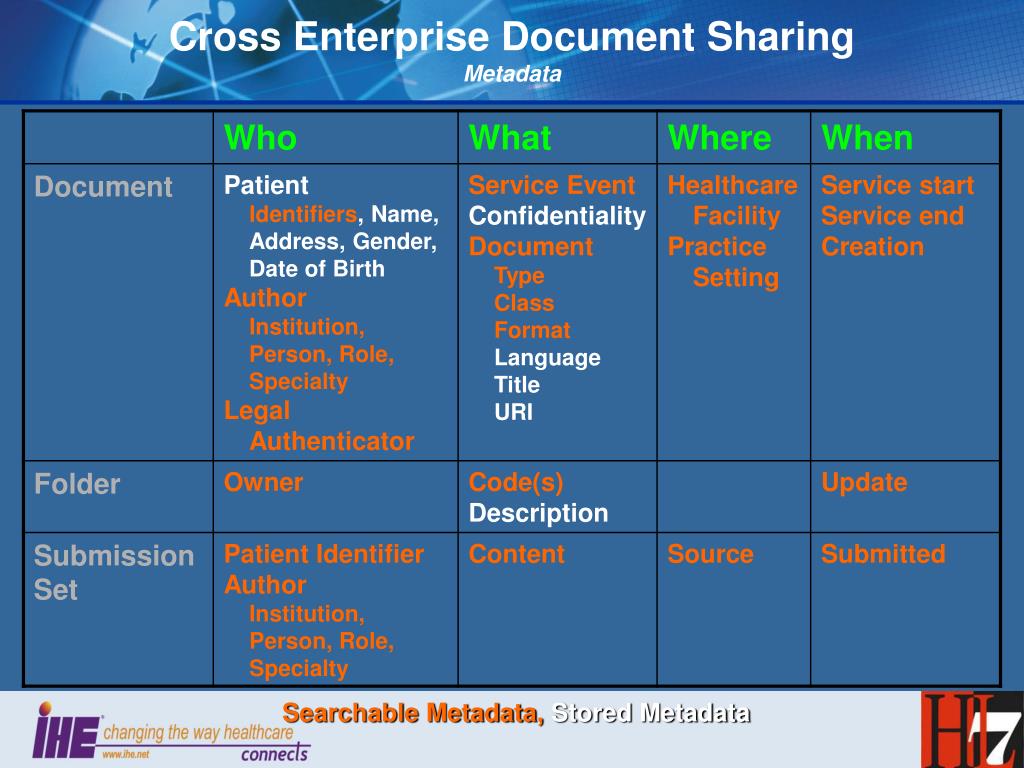Select the "When" column header
The width and height of the screenshot is (1024, 768).
click(x=867, y=138)
